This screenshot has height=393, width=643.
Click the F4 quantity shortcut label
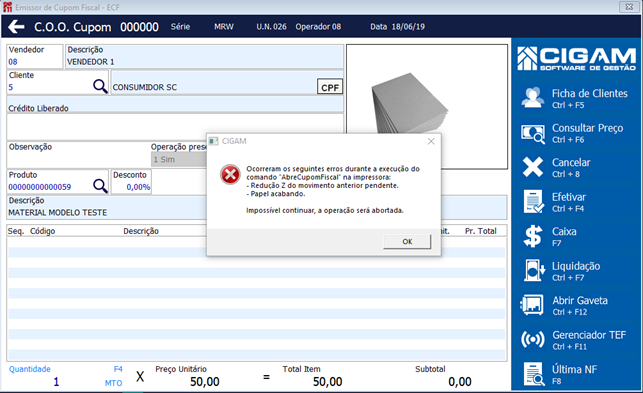[118, 369]
